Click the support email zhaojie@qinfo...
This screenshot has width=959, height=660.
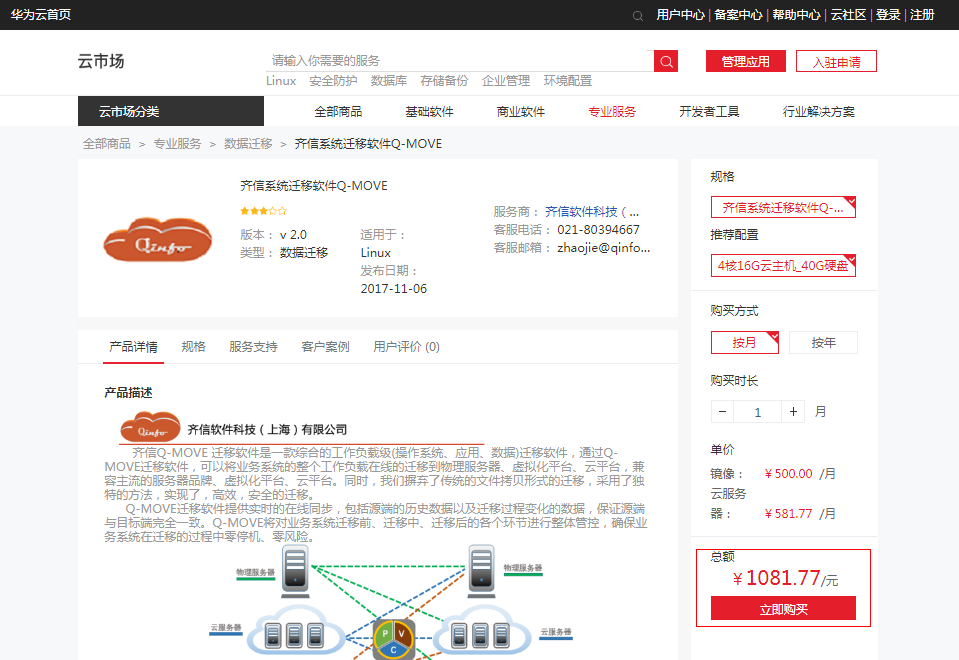(604, 248)
